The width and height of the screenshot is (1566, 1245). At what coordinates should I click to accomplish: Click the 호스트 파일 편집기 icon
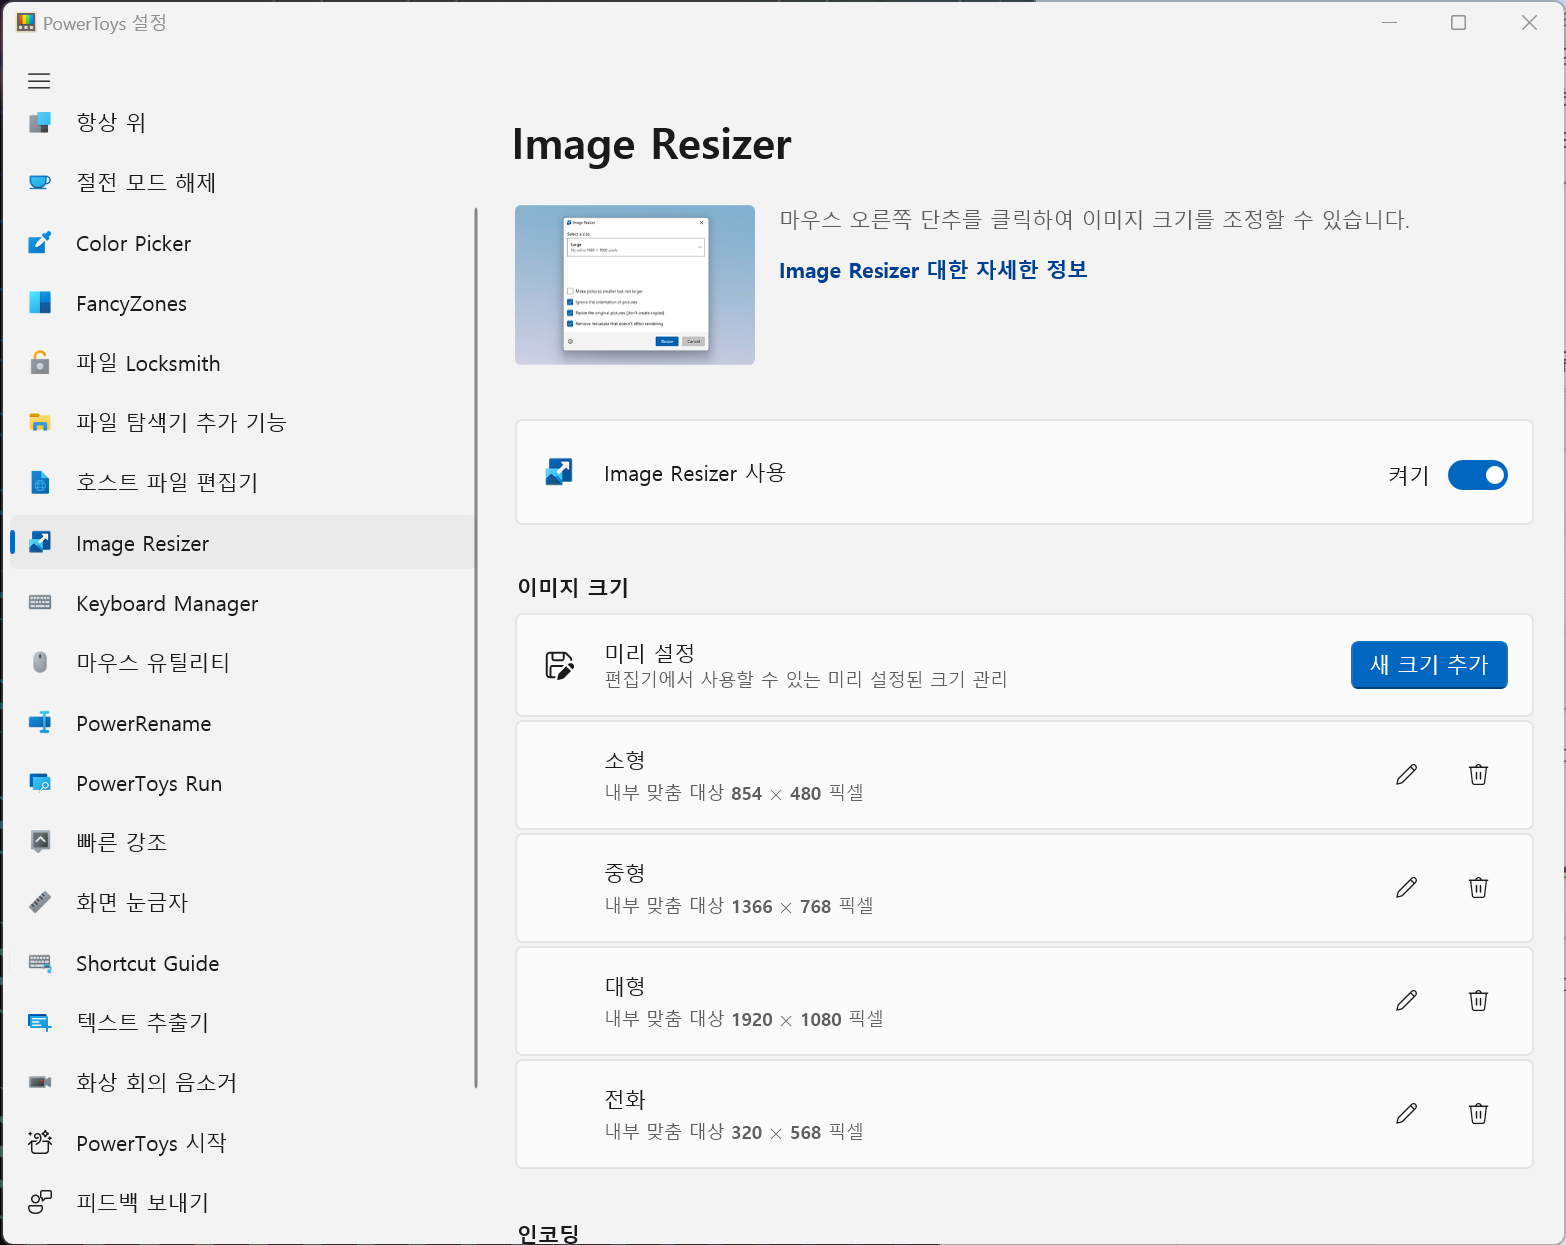pyautogui.click(x=40, y=483)
